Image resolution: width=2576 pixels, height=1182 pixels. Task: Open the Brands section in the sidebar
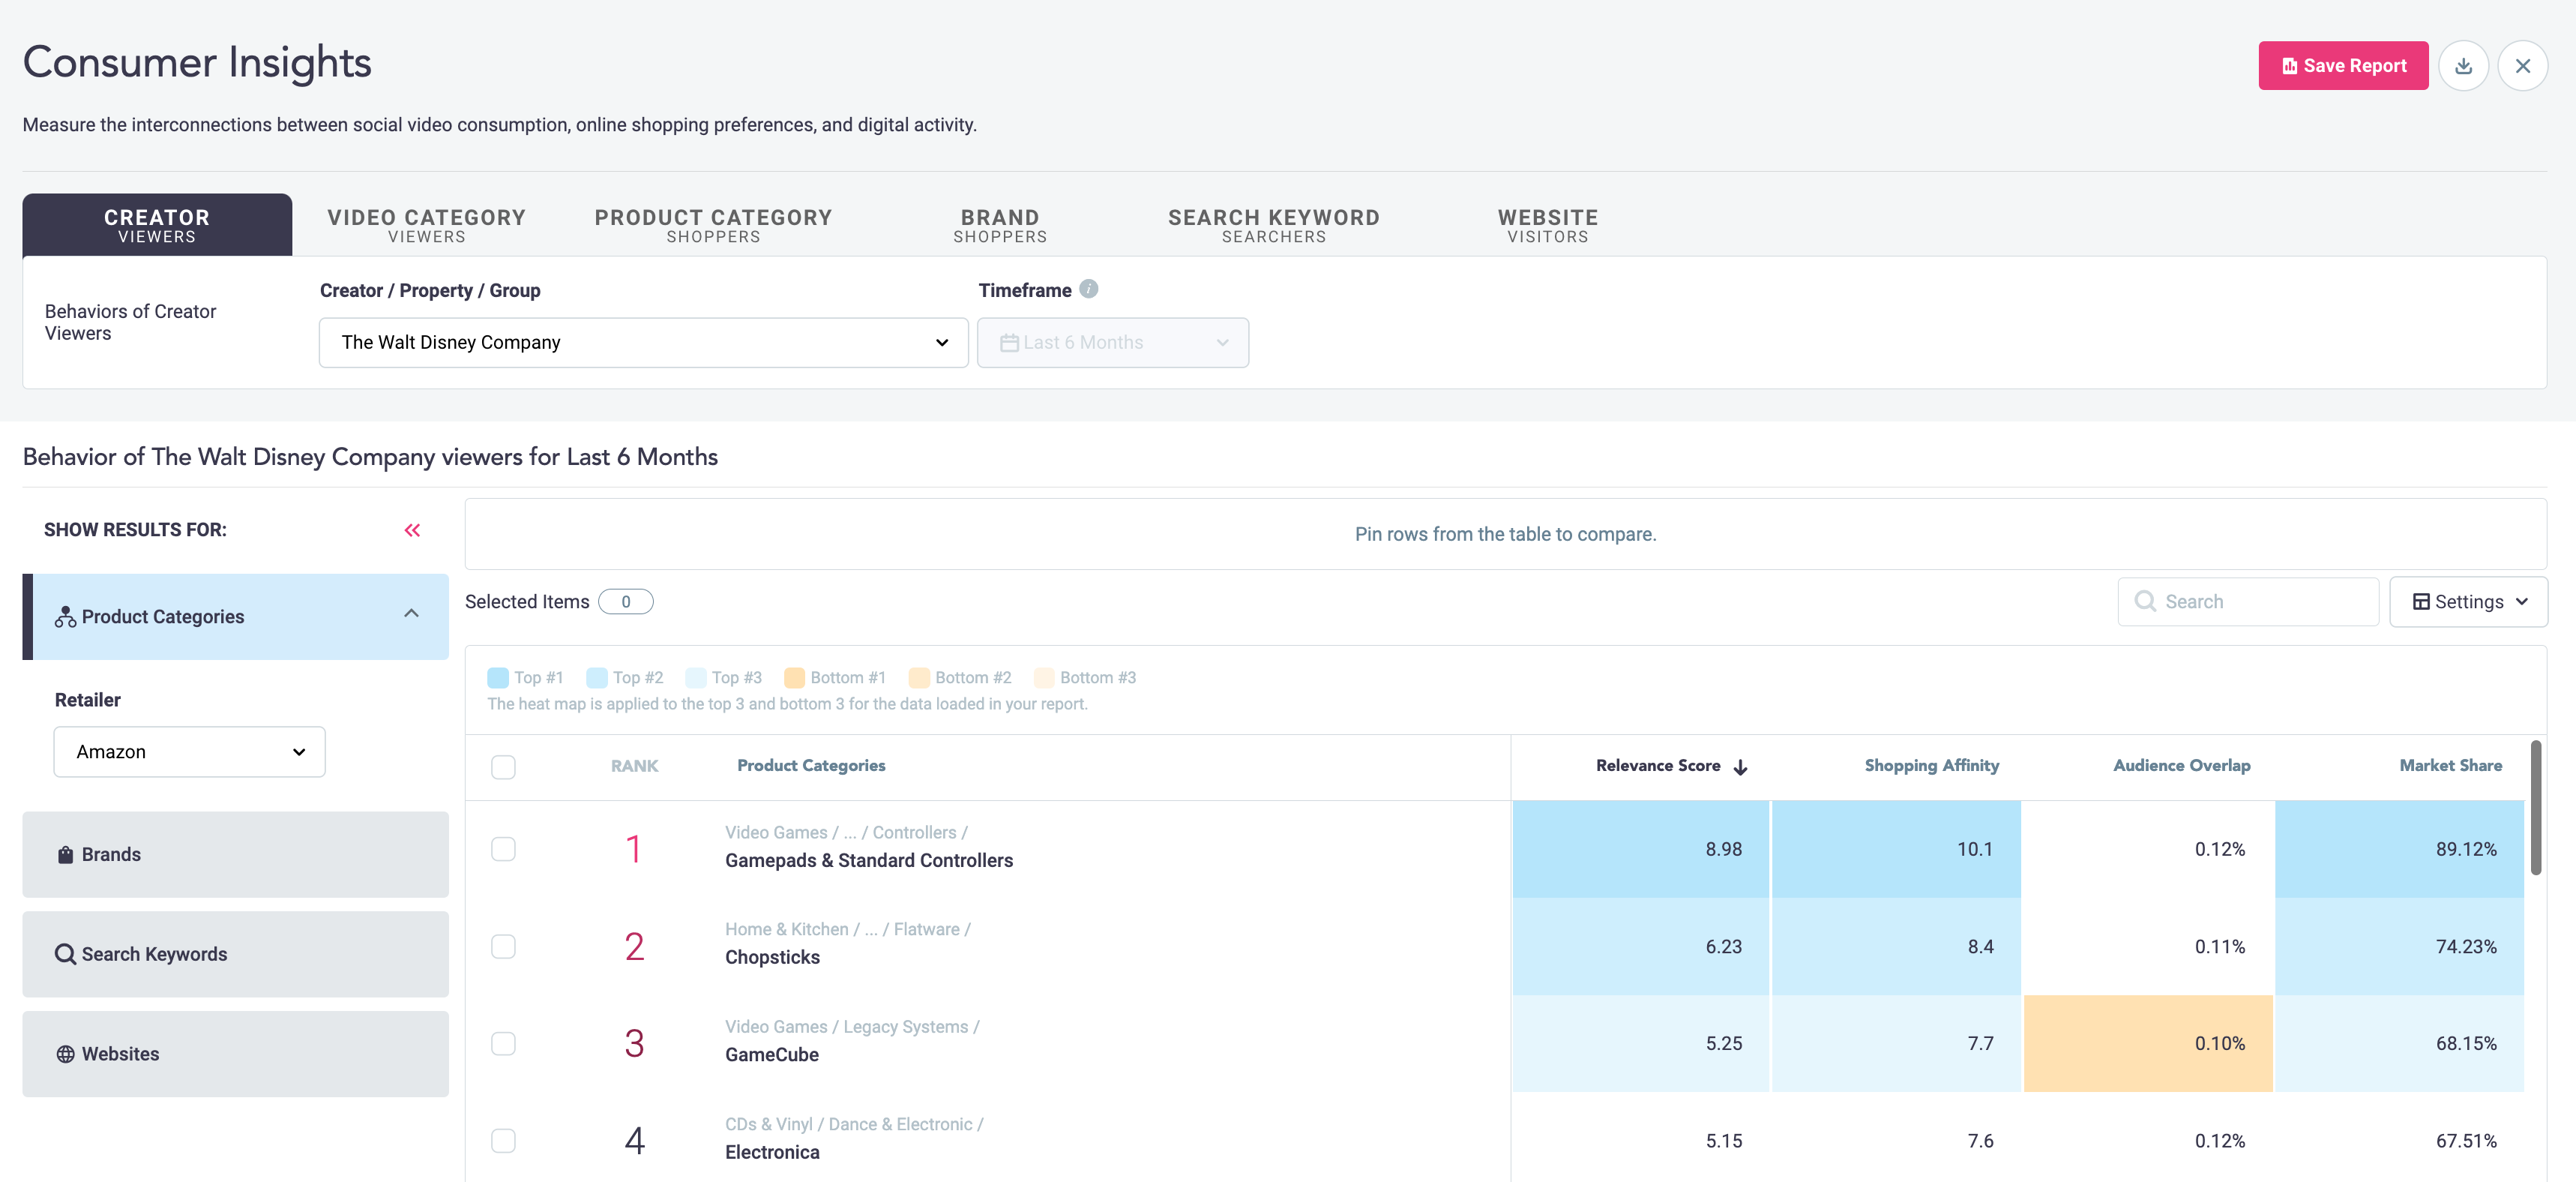pos(235,854)
